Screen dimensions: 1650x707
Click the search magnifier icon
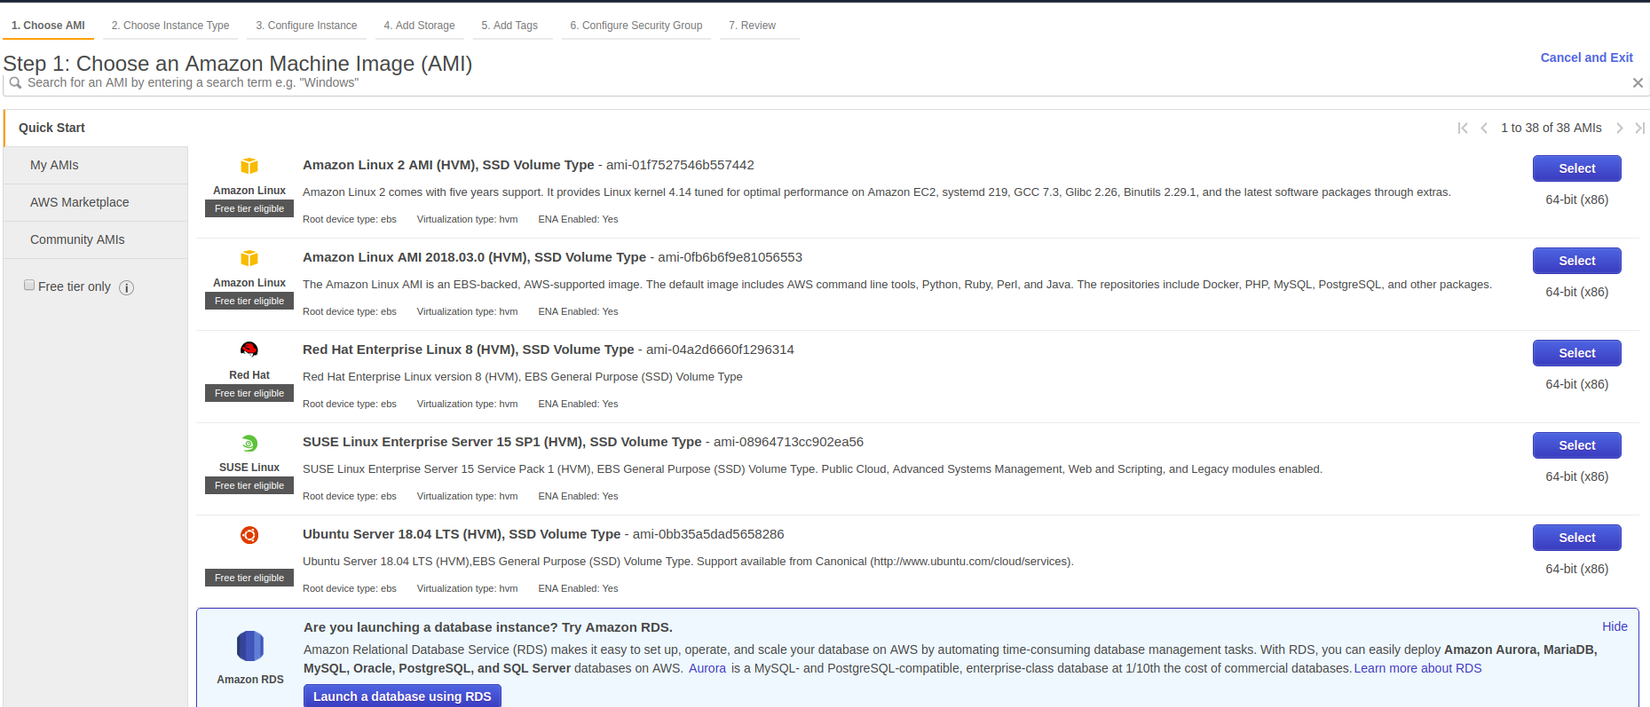coord(15,83)
